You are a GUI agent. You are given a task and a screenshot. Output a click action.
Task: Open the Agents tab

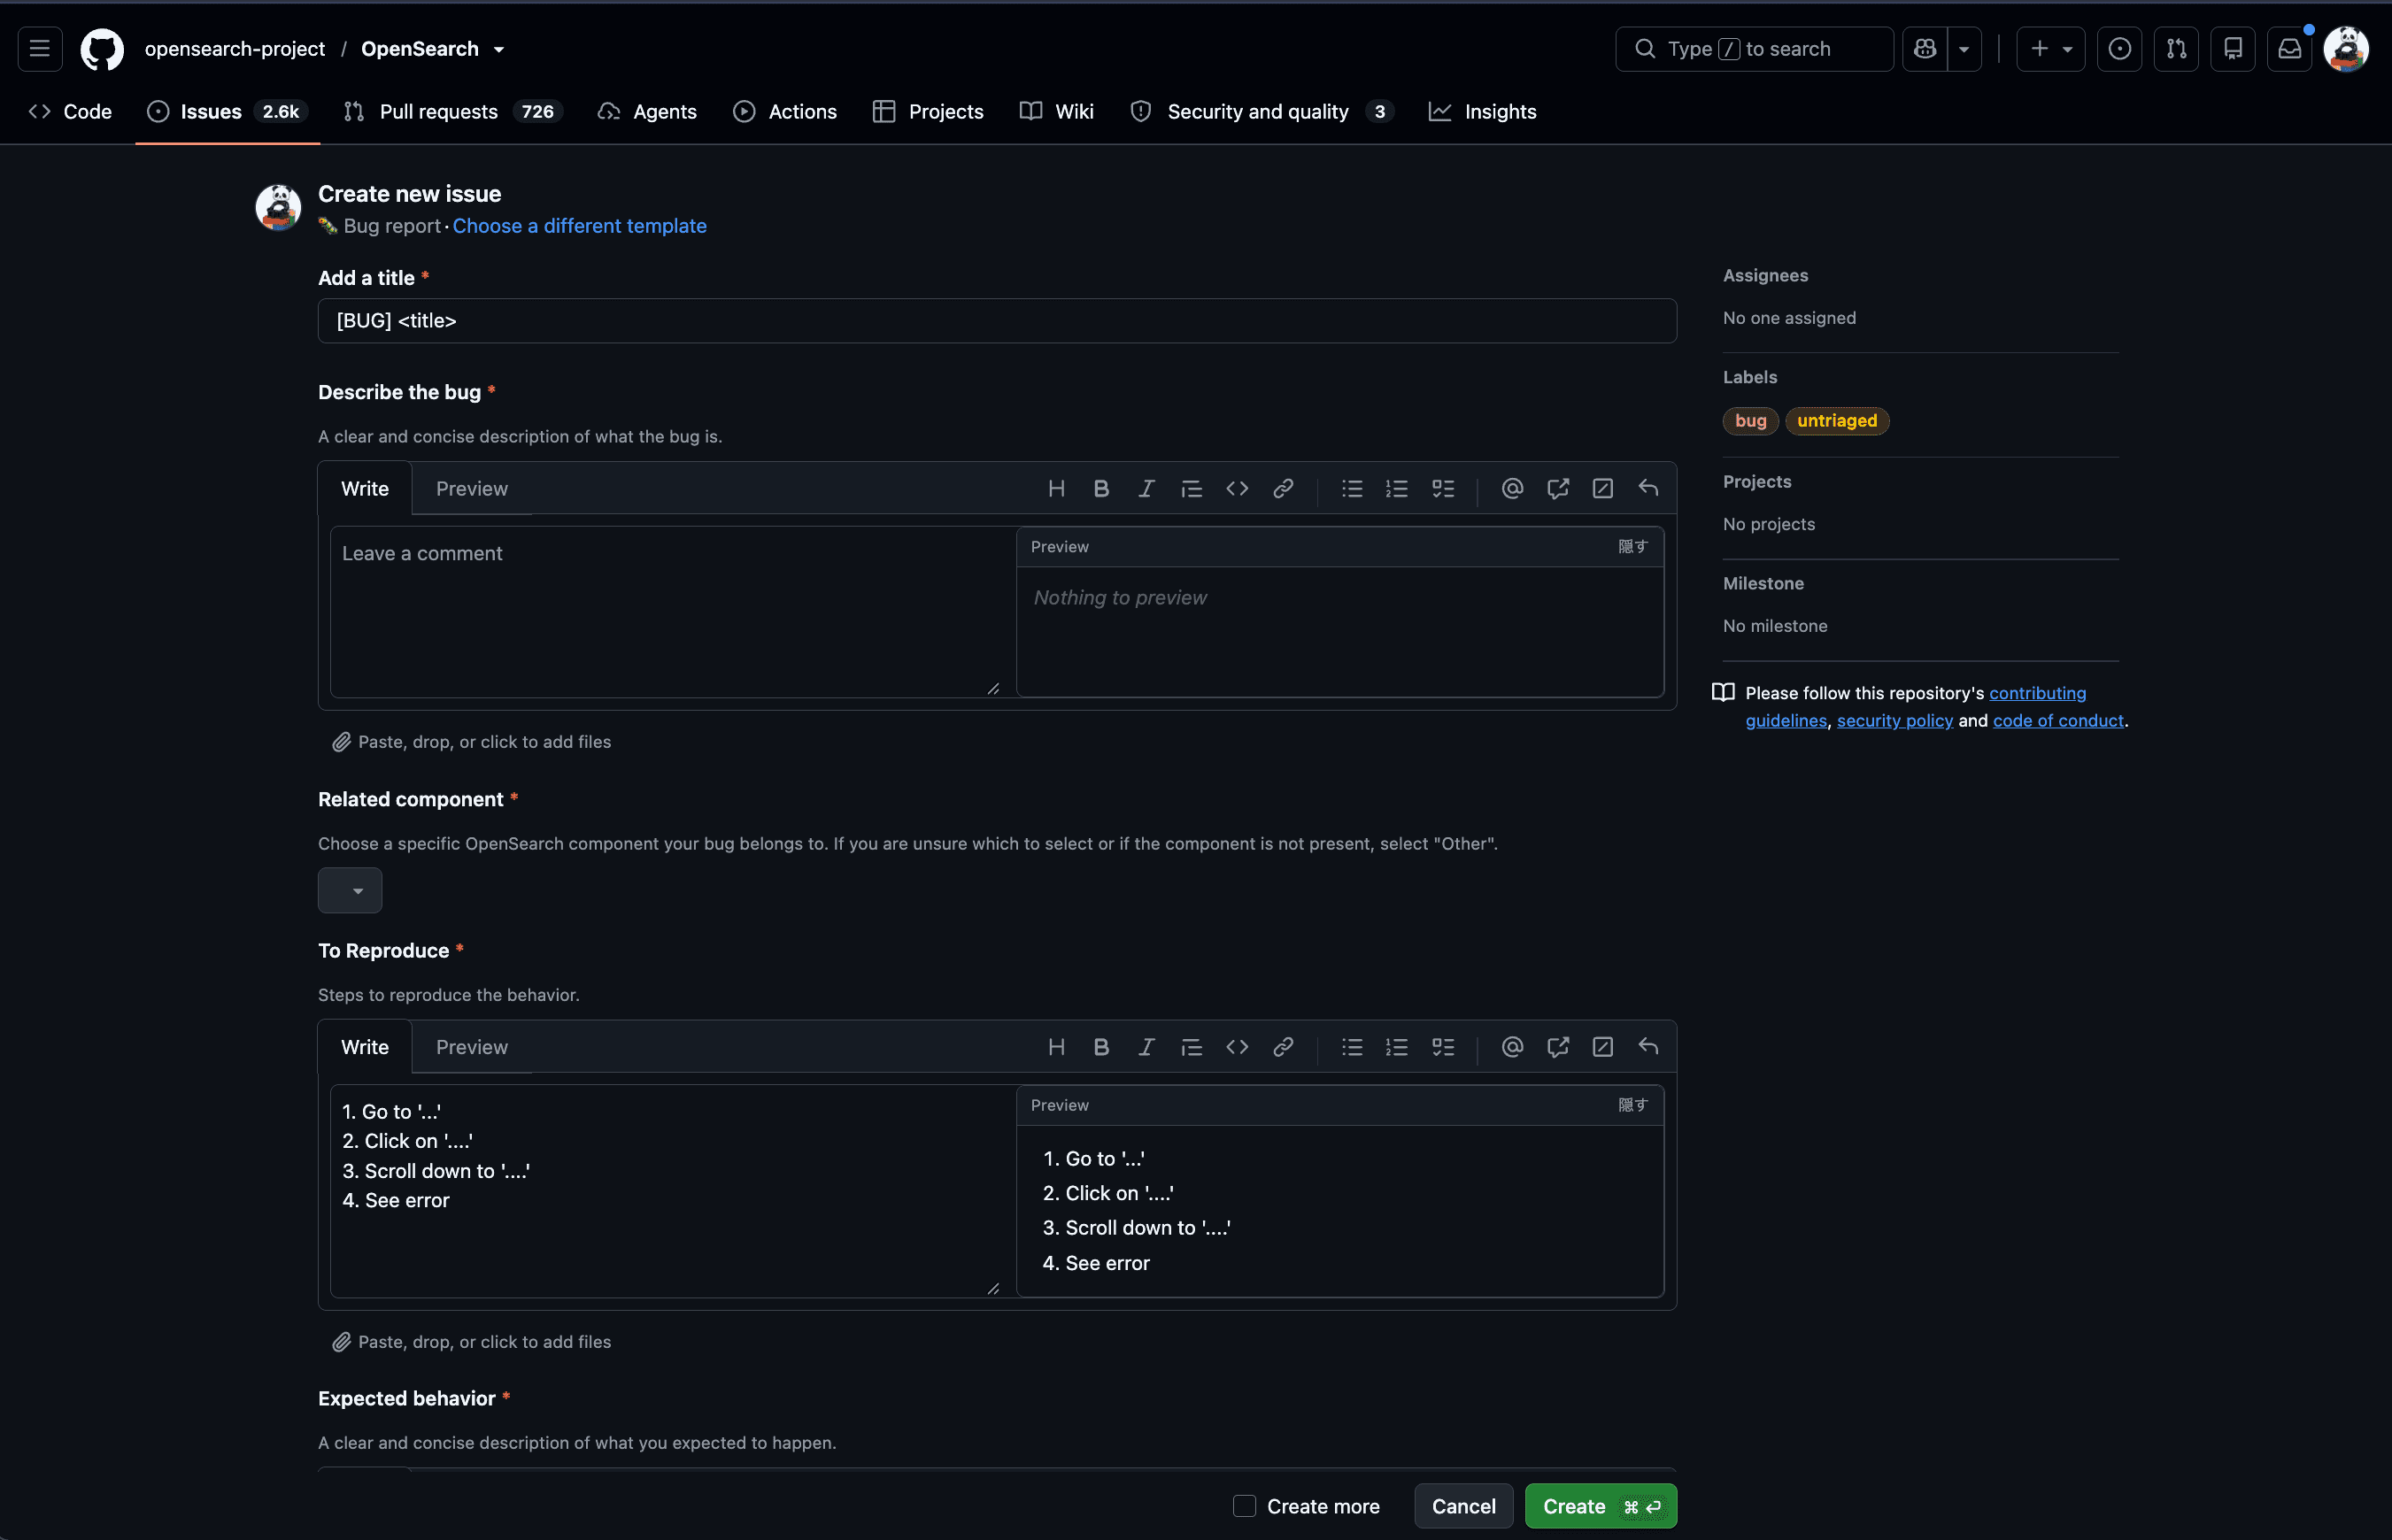click(647, 112)
